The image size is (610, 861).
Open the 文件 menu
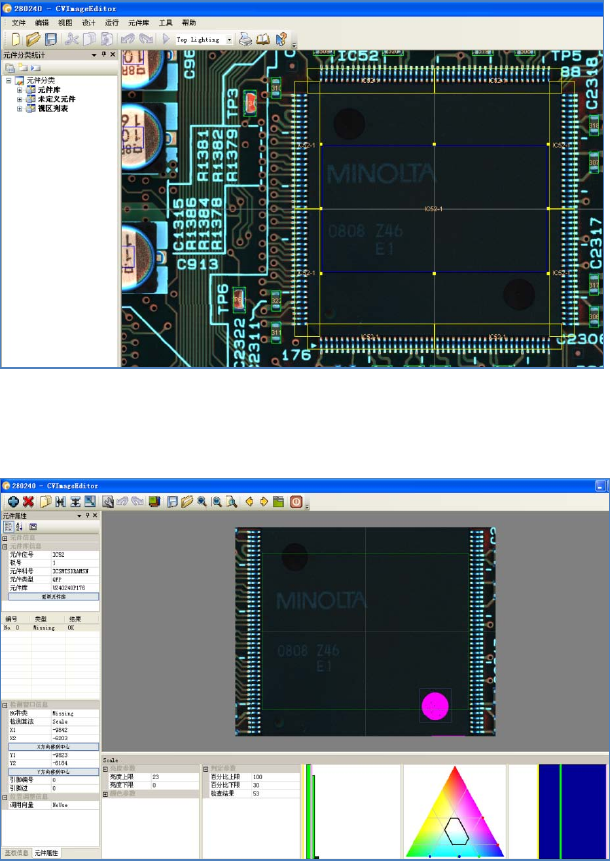point(19,23)
